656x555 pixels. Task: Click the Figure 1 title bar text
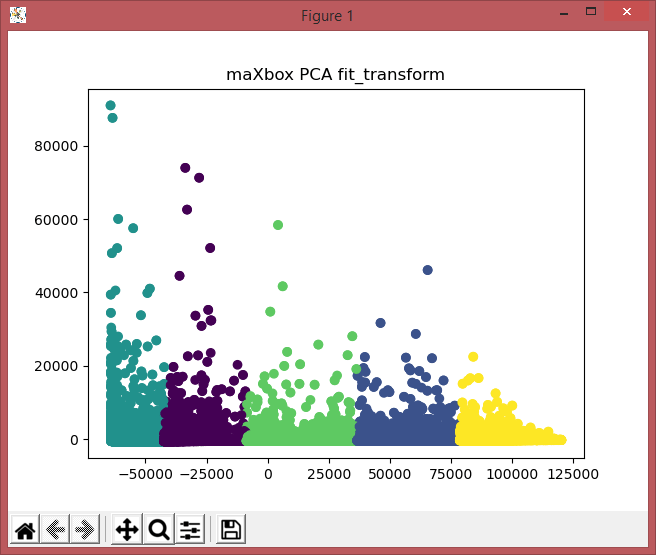click(328, 15)
